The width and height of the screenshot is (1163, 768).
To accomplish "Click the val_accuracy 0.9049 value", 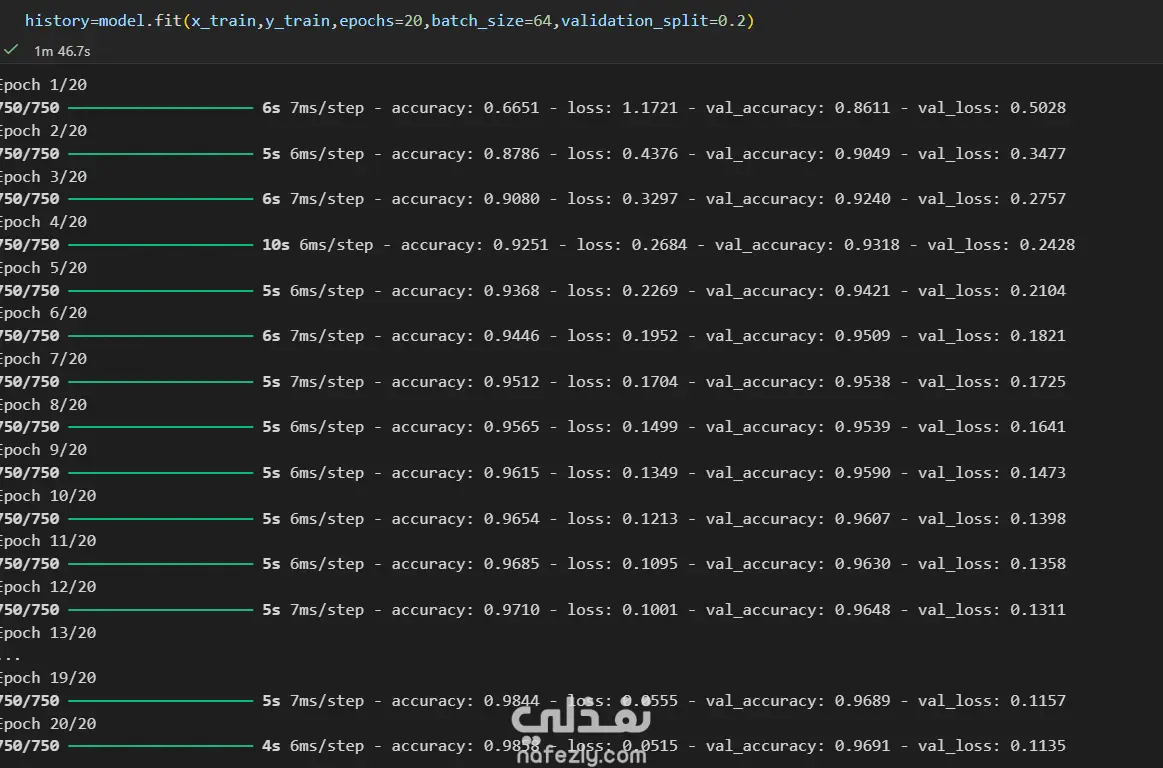I will pos(862,154).
